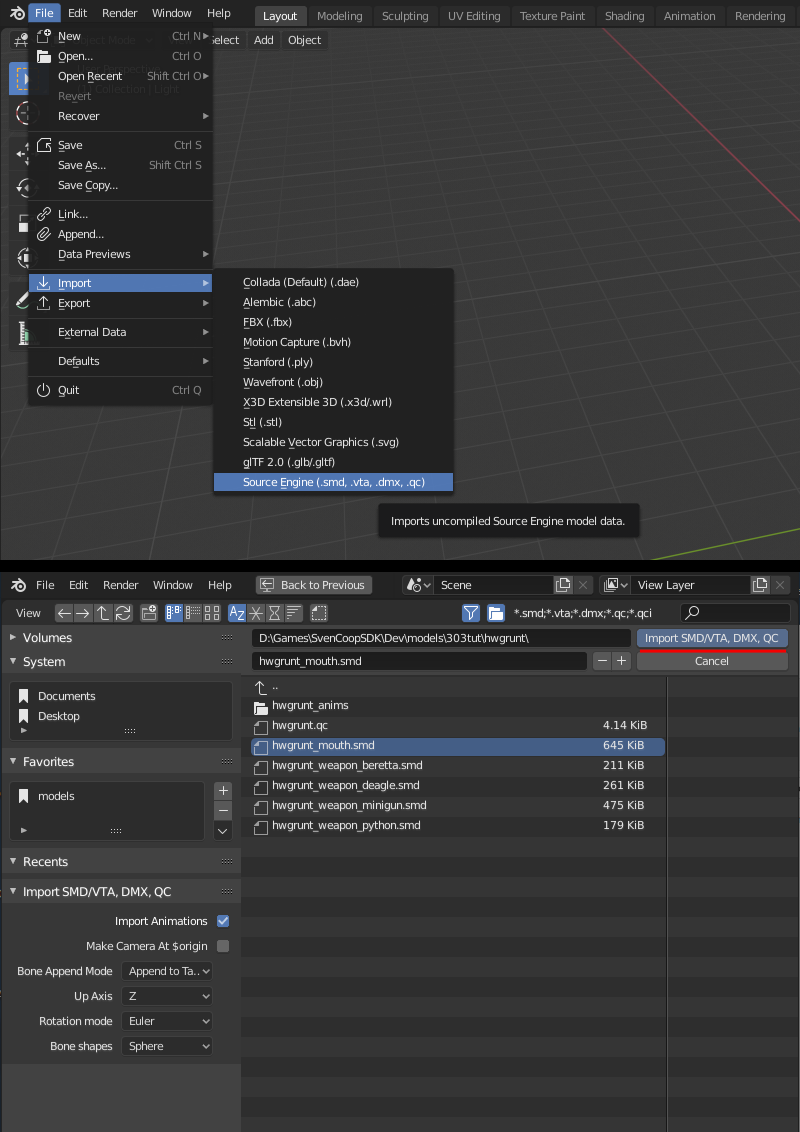Image resolution: width=800 pixels, height=1132 pixels.
Task: Sort files alphabetically
Action: 237,613
